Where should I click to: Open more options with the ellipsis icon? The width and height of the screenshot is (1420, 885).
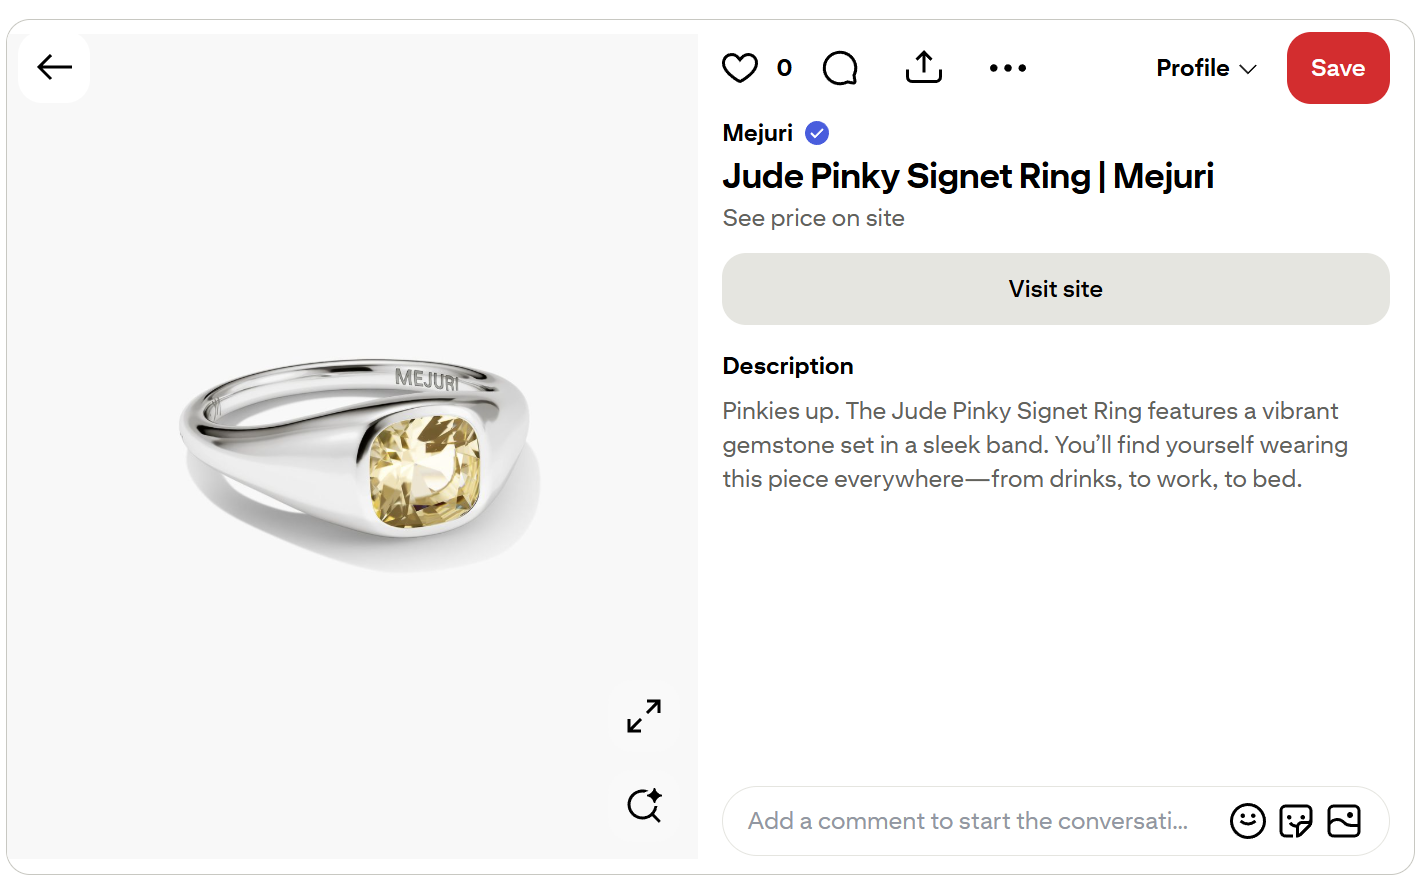(x=1008, y=67)
